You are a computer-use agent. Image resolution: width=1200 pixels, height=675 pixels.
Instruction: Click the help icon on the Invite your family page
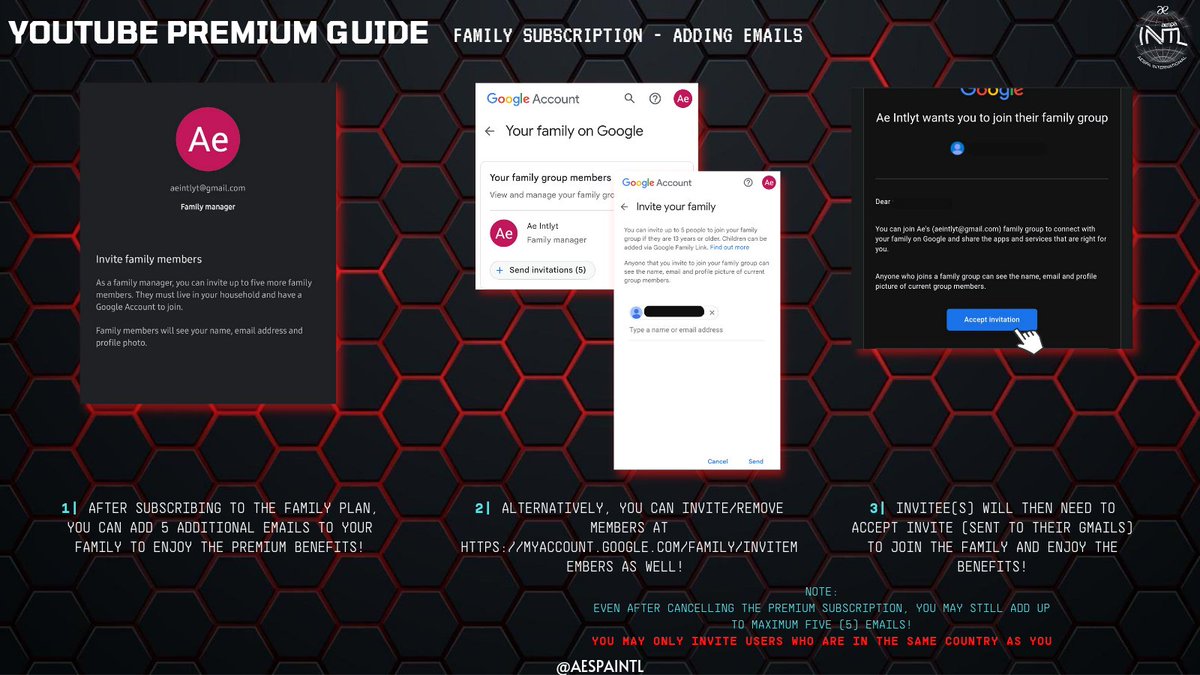coord(746,183)
